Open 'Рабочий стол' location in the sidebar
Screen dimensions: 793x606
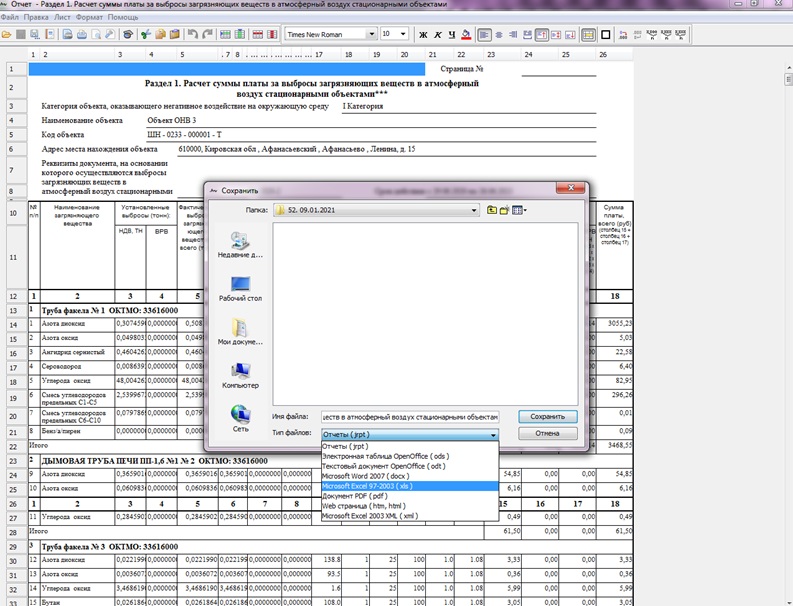(x=240, y=285)
